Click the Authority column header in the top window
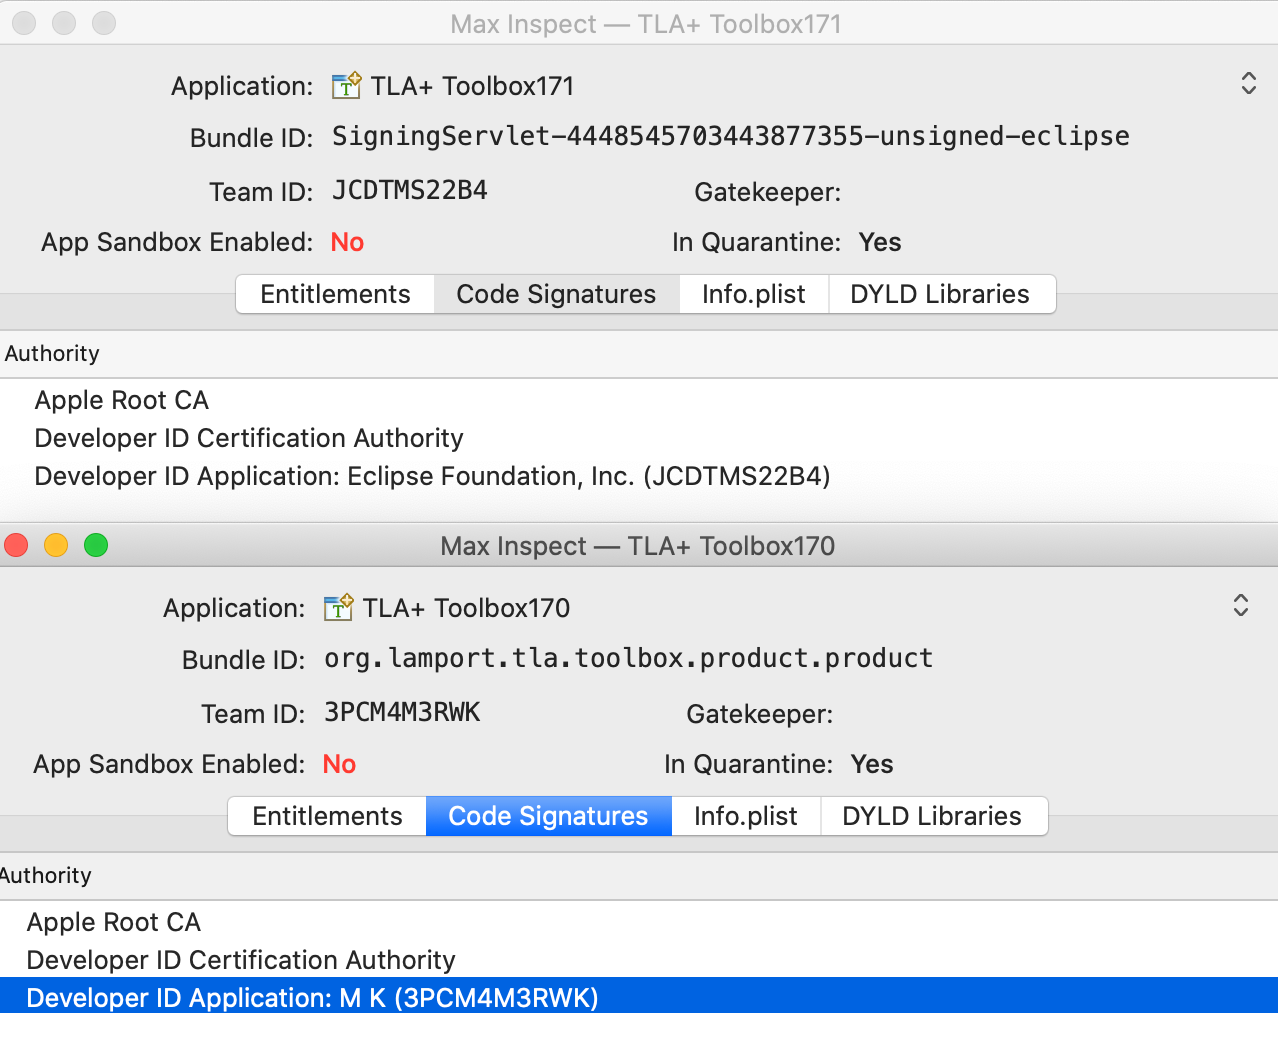Viewport: 1278px width, 1047px height. pyautogui.click(x=52, y=353)
